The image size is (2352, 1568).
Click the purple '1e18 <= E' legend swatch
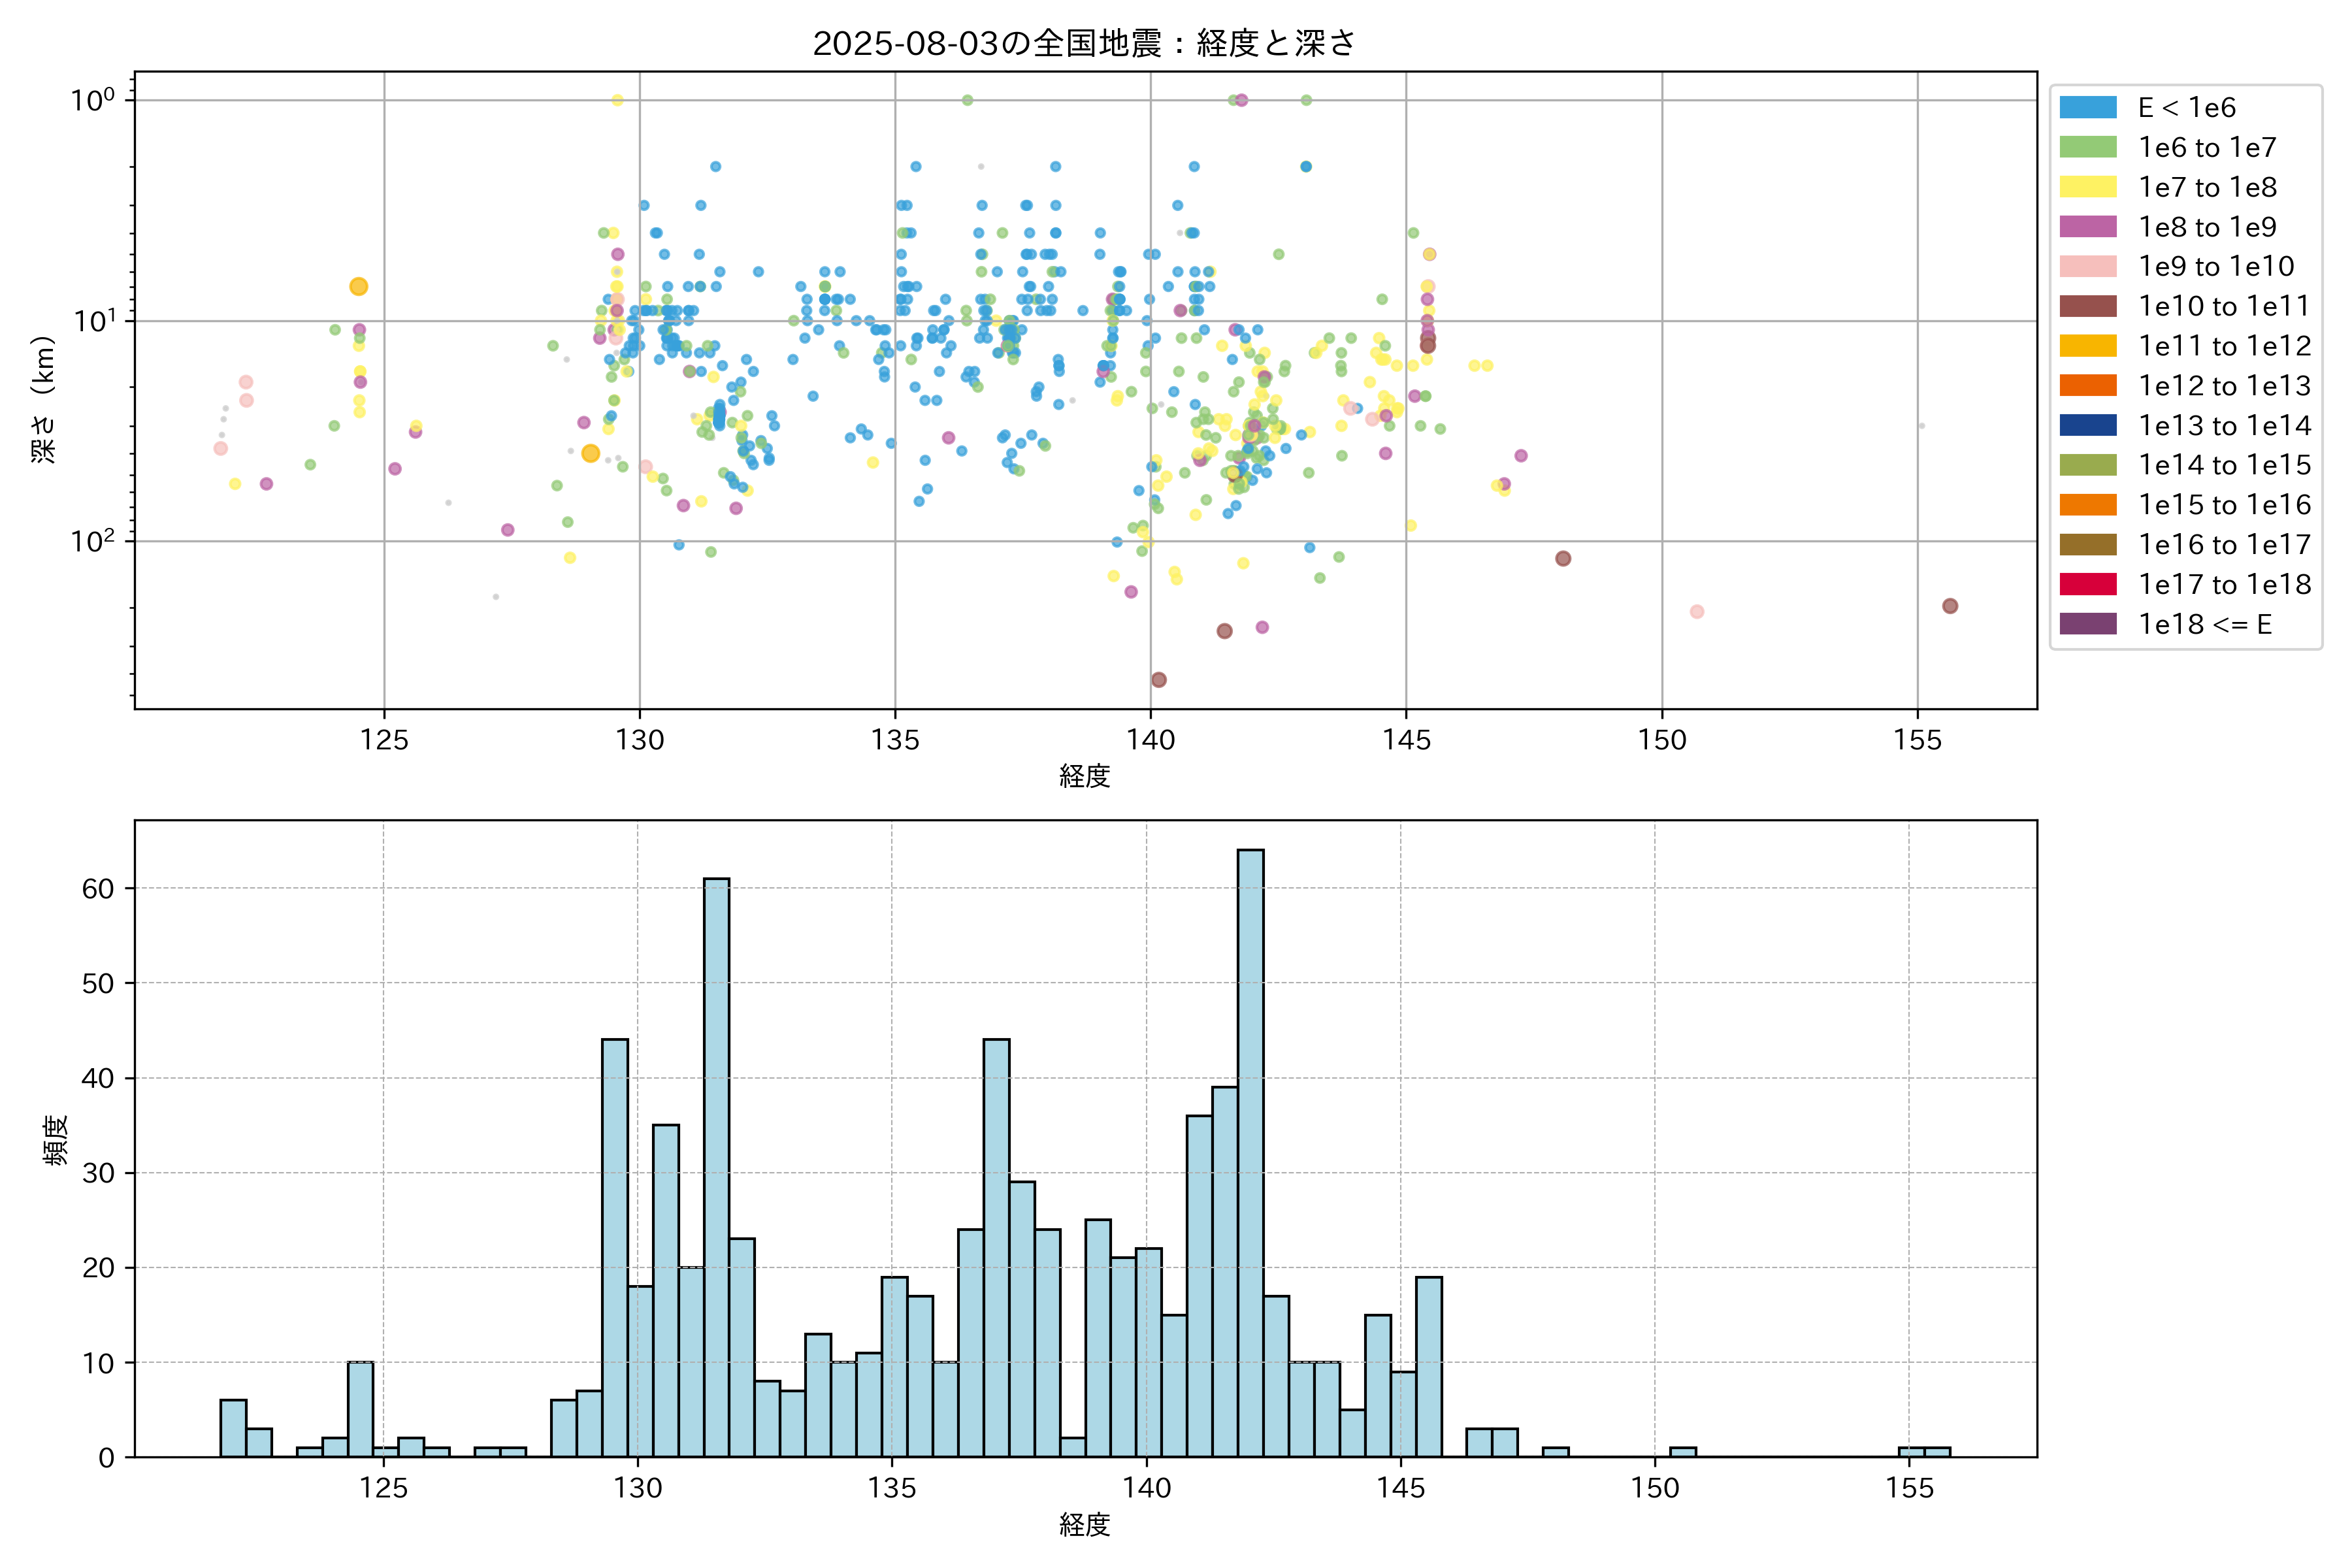click(x=2088, y=624)
